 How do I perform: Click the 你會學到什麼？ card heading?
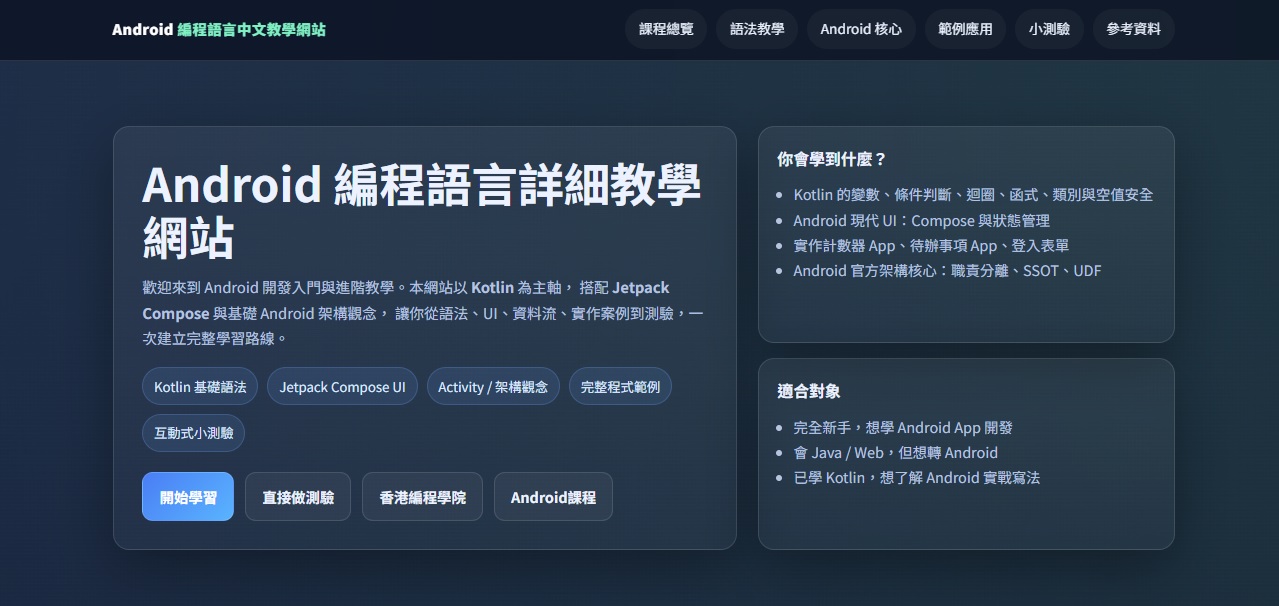[x=832, y=159]
